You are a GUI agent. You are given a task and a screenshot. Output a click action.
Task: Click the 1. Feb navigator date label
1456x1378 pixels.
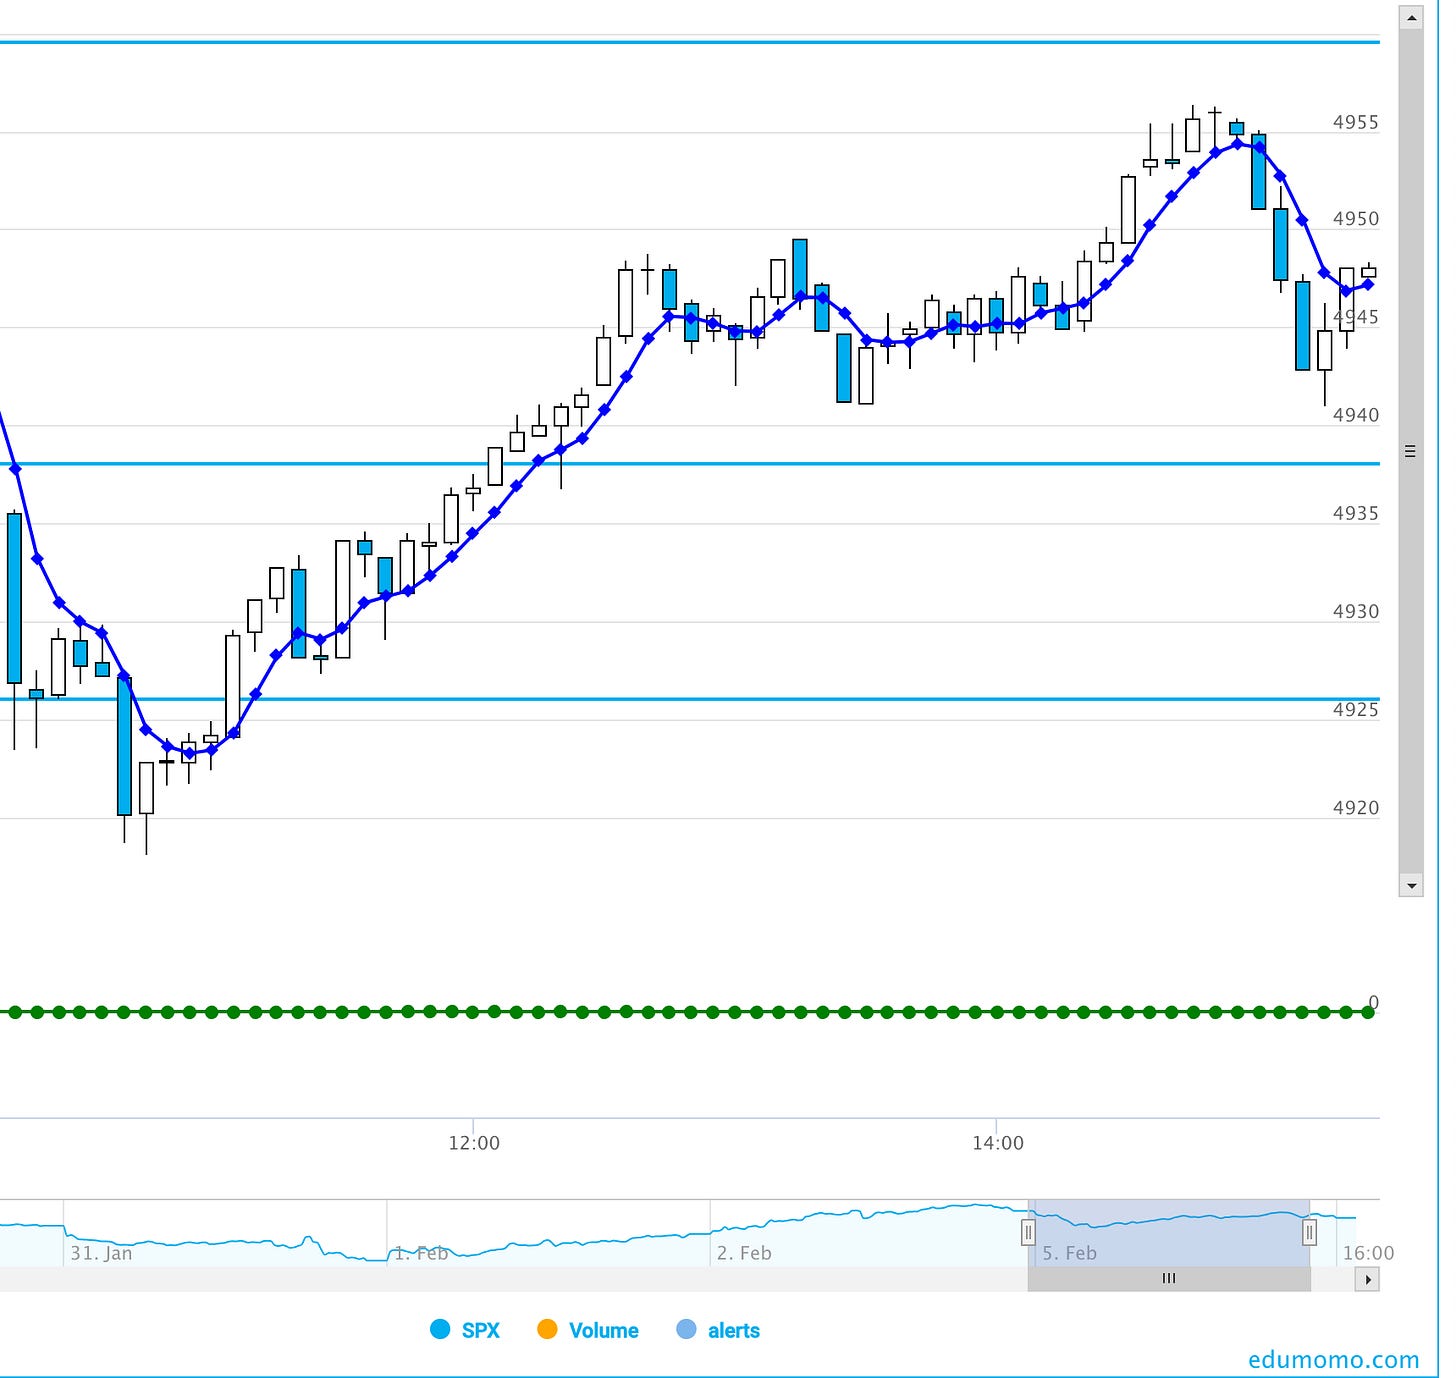click(421, 1253)
